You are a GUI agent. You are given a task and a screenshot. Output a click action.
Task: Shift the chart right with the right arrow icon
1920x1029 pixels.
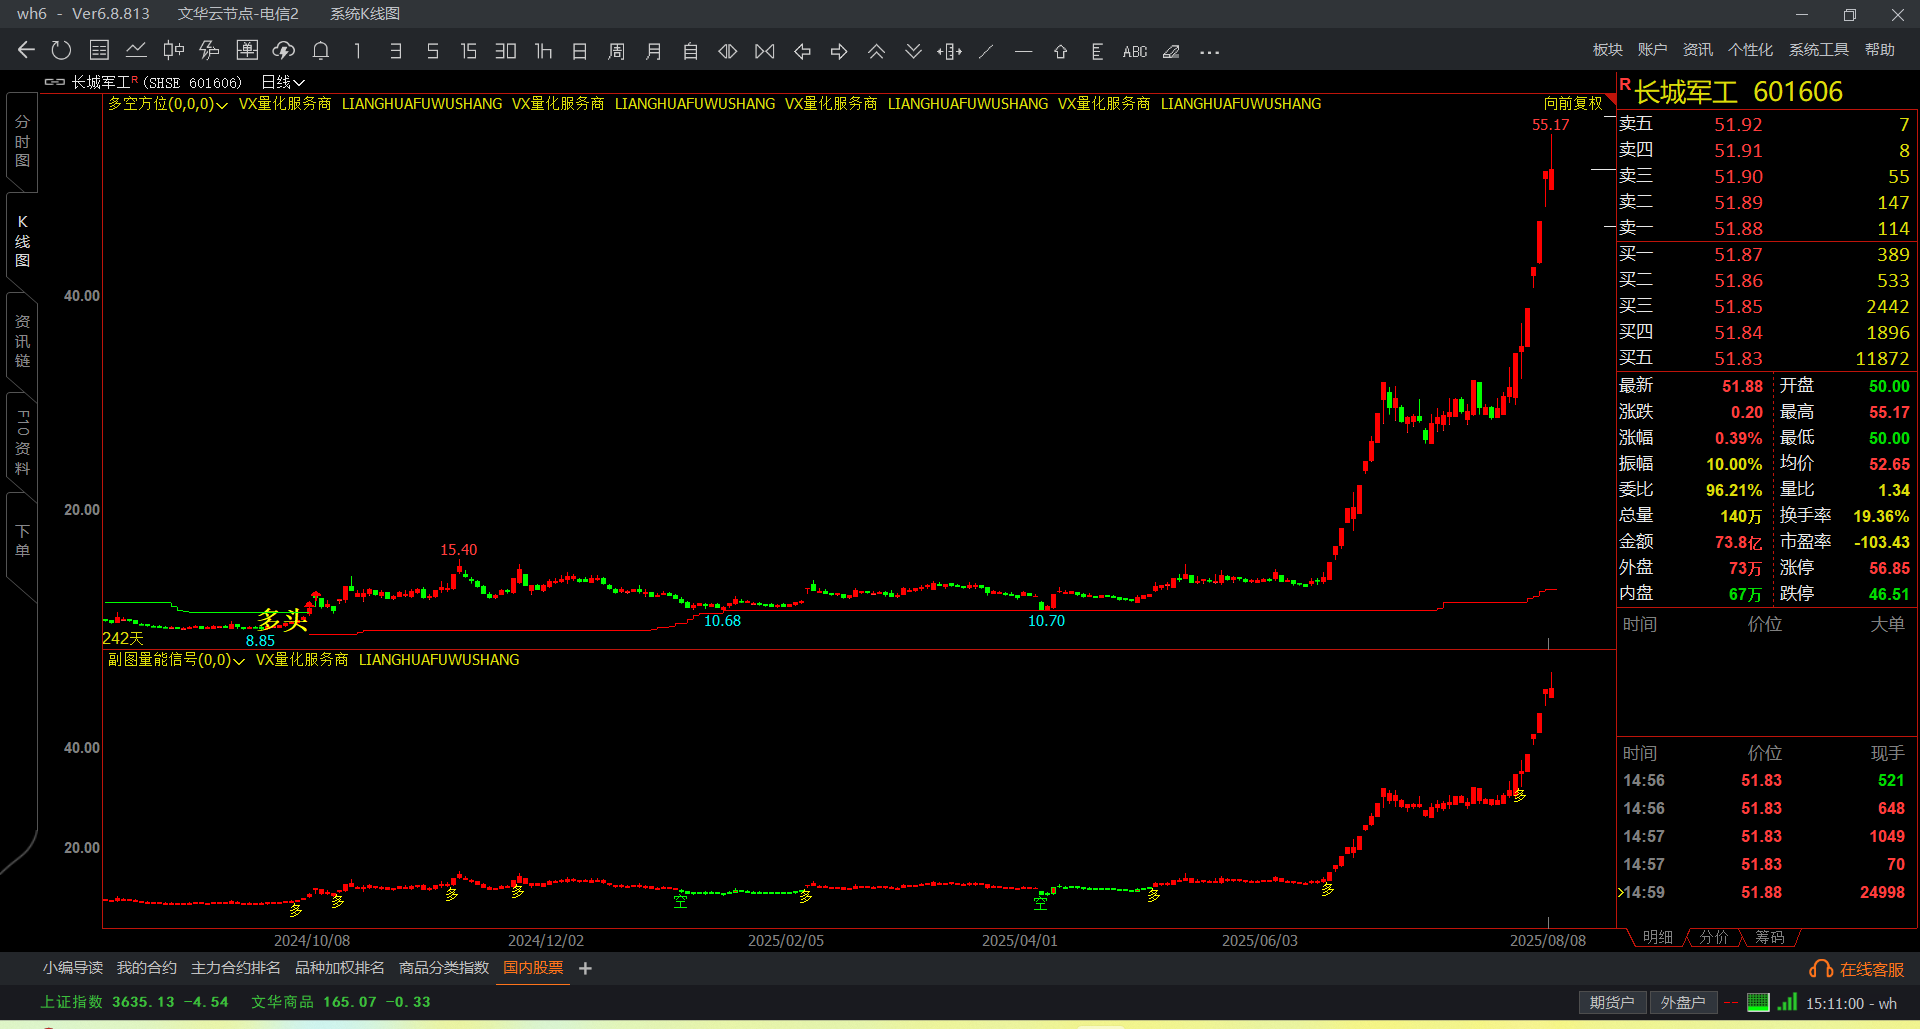coord(839,51)
